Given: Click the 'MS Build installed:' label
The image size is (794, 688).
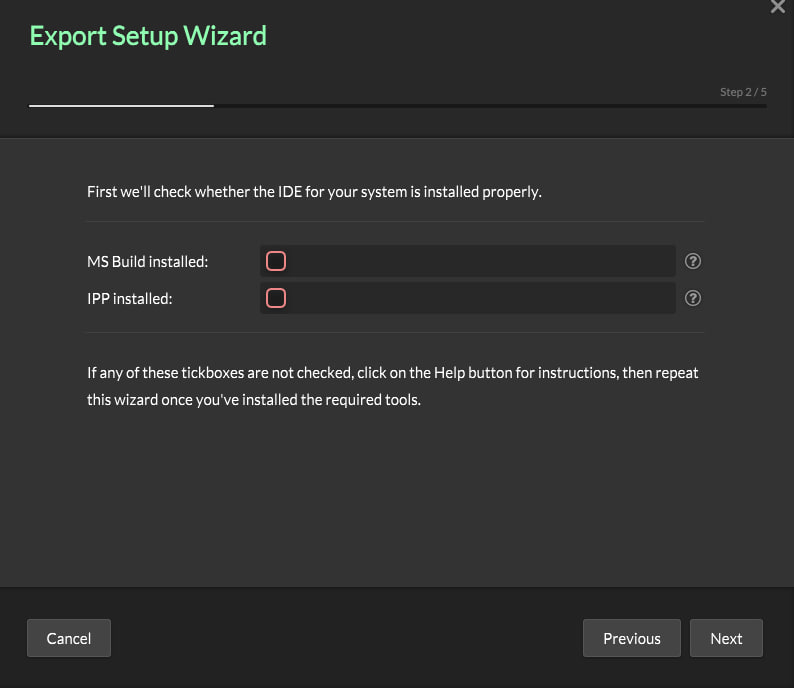Looking at the screenshot, I should click(147, 262).
